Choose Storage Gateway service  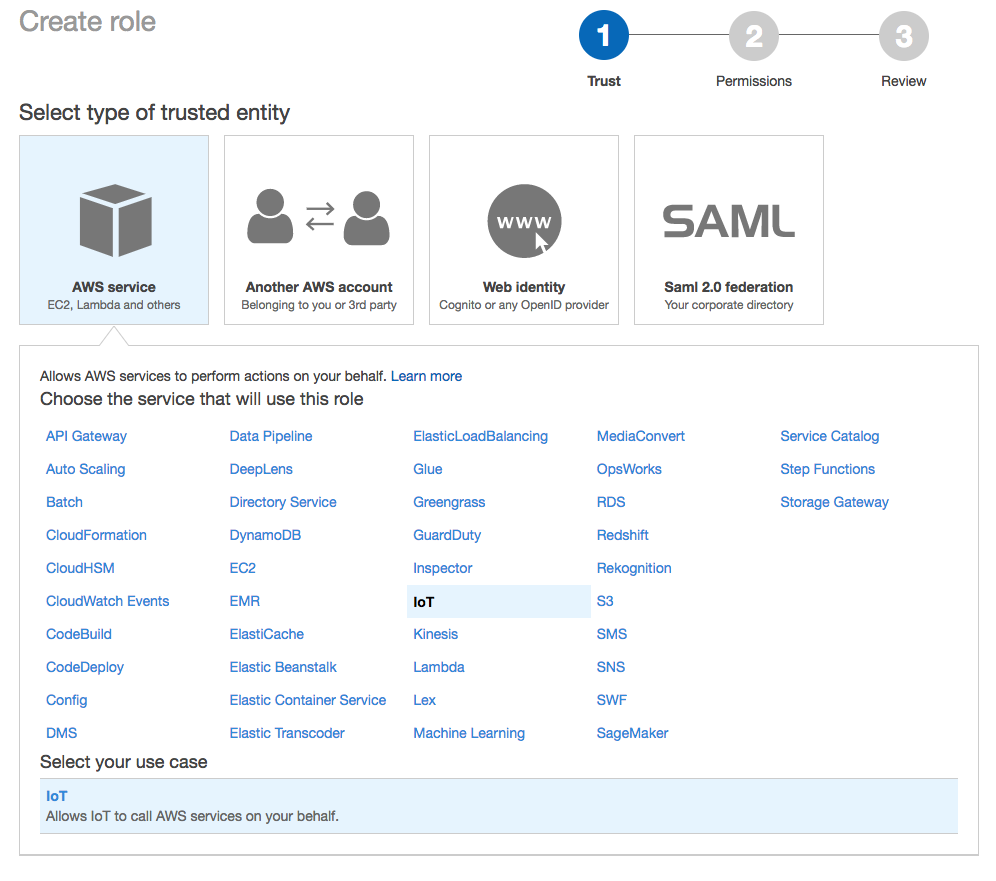[x=835, y=502]
